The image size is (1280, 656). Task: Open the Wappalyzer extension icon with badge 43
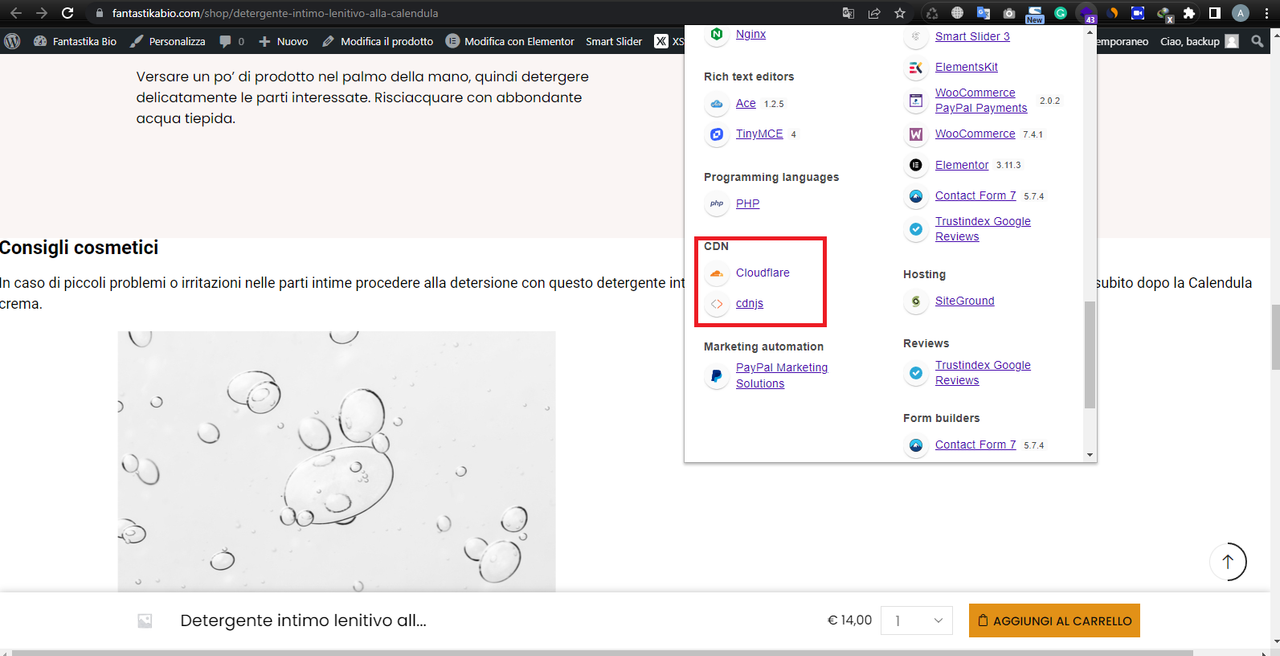point(1086,14)
